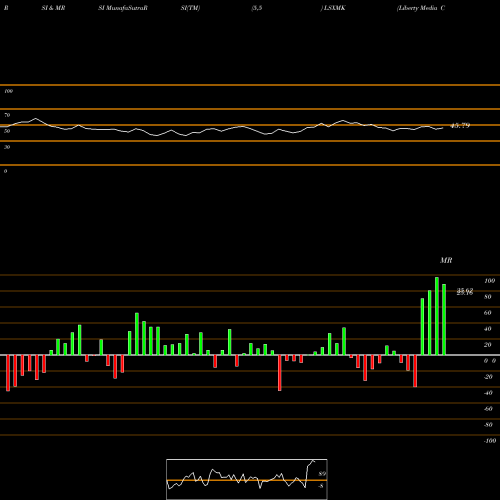Click the white zero baseline of MR chart
Screen dimensions: 500x500
point(250,355)
